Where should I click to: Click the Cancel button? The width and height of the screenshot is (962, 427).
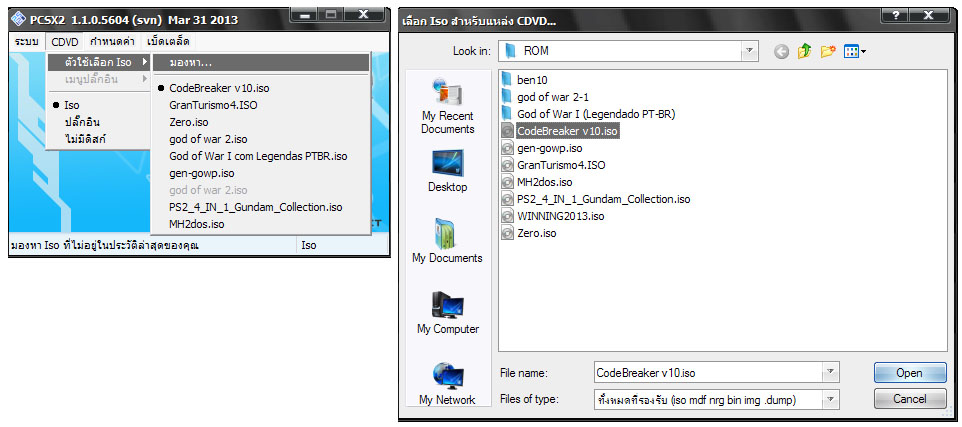909,399
